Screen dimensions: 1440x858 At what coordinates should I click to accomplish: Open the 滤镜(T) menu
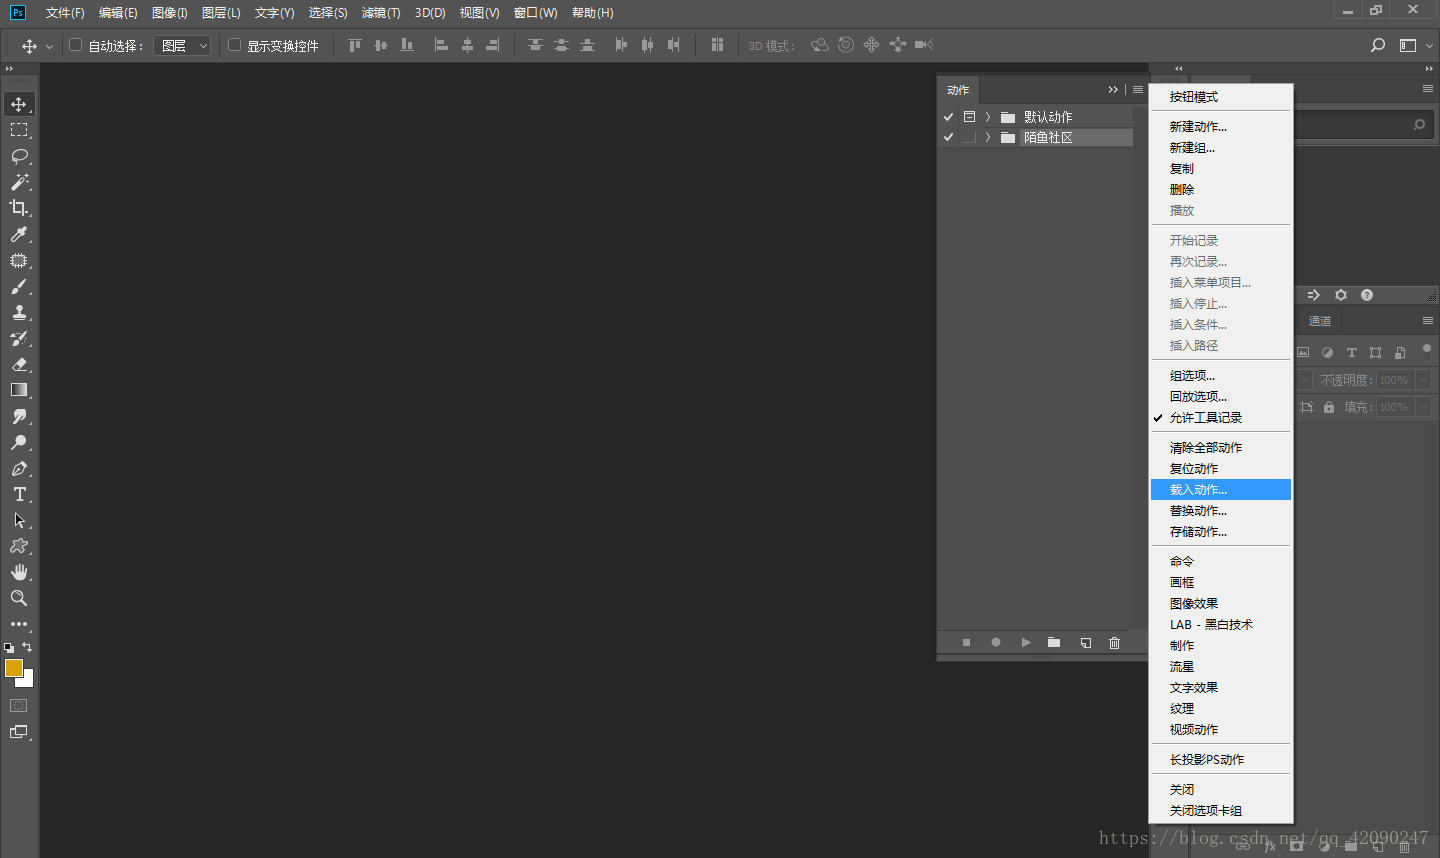click(381, 13)
